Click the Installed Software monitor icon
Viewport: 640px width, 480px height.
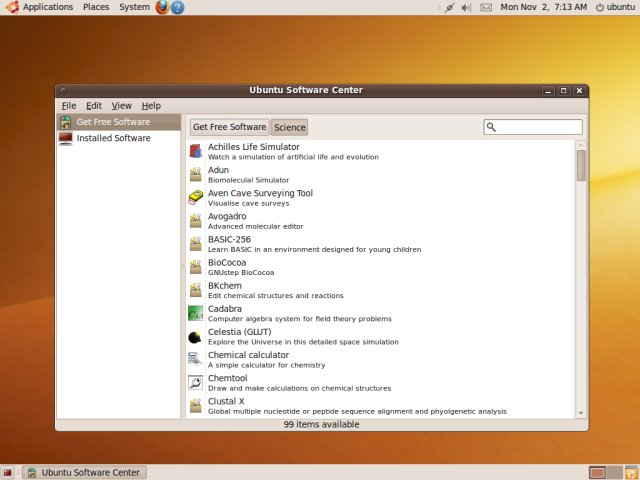65,138
